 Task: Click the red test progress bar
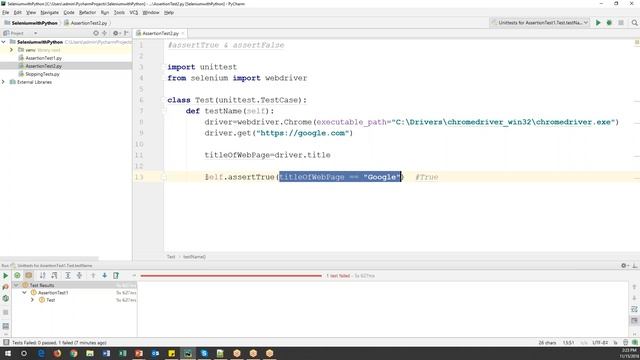(231, 276)
